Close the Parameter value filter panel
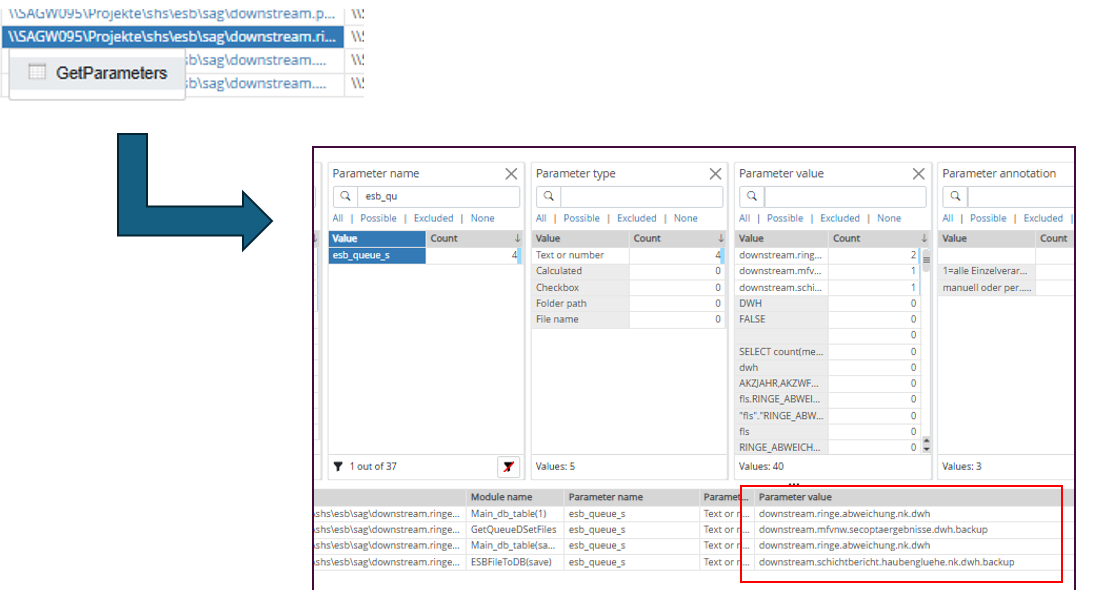Screen dimensions: 1096x590 point(919,174)
